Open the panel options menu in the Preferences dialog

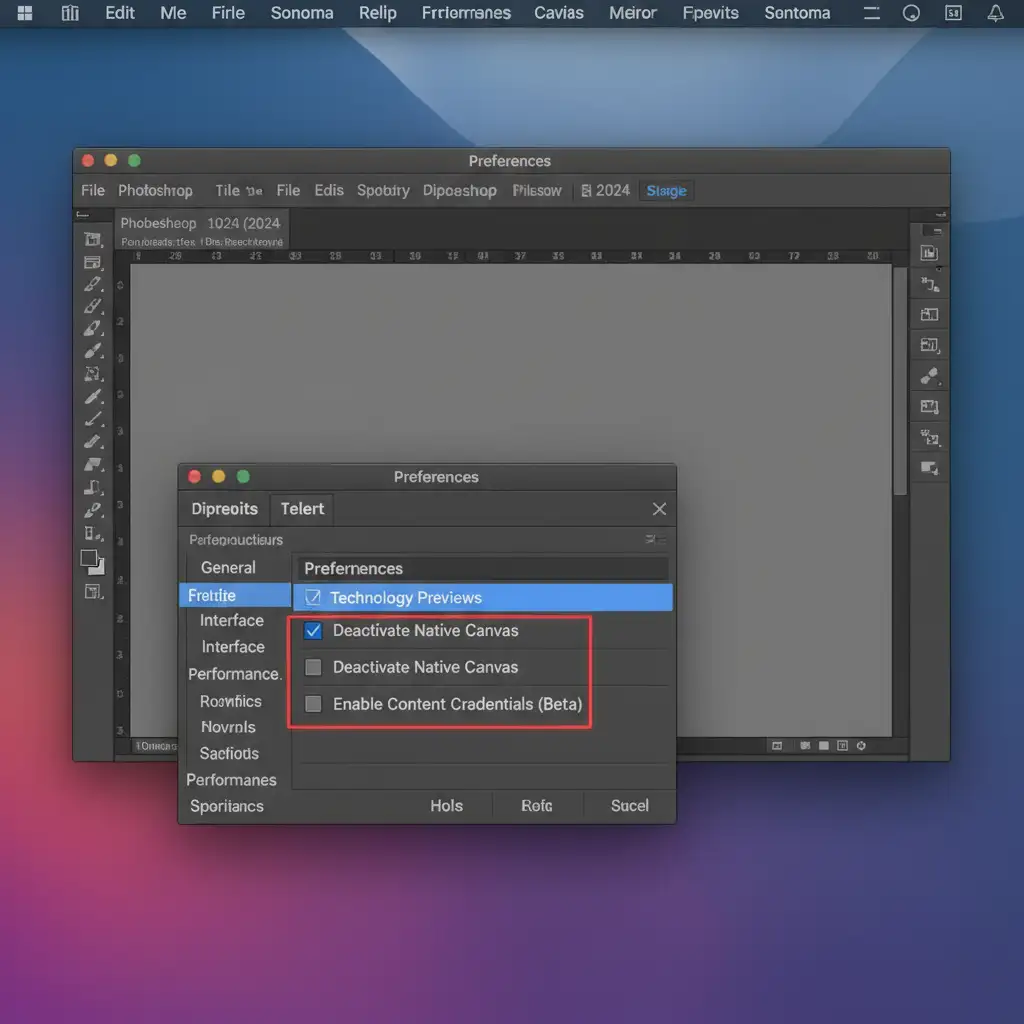click(655, 540)
